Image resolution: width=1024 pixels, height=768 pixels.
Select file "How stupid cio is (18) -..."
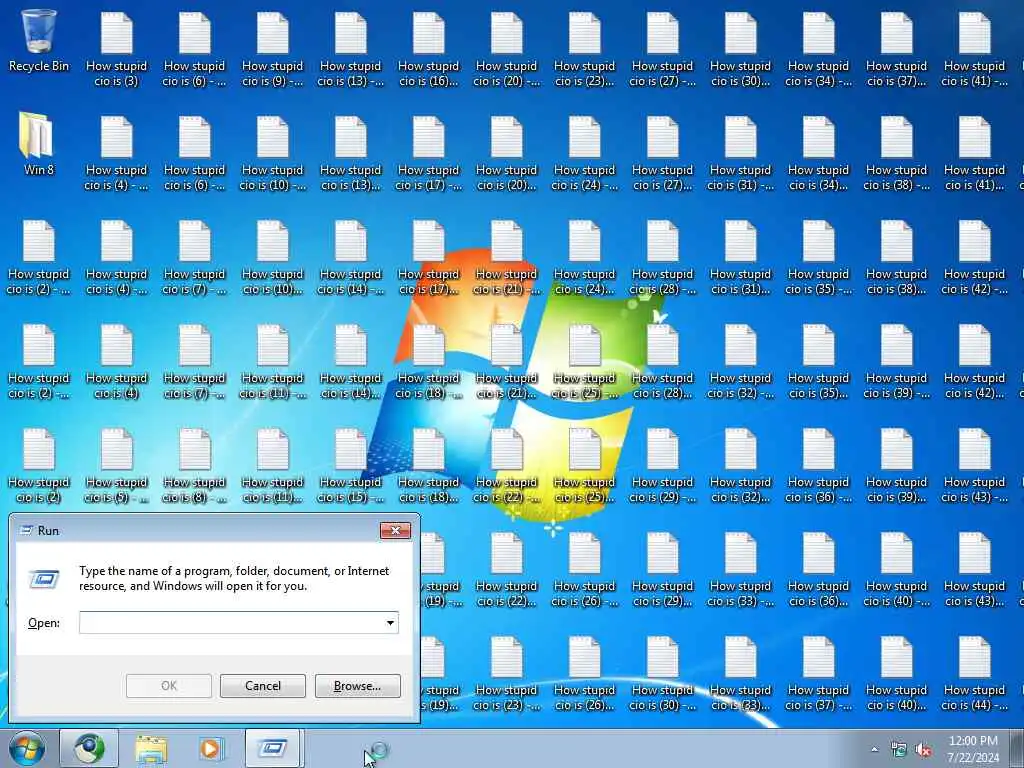pyautogui.click(x=428, y=362)
